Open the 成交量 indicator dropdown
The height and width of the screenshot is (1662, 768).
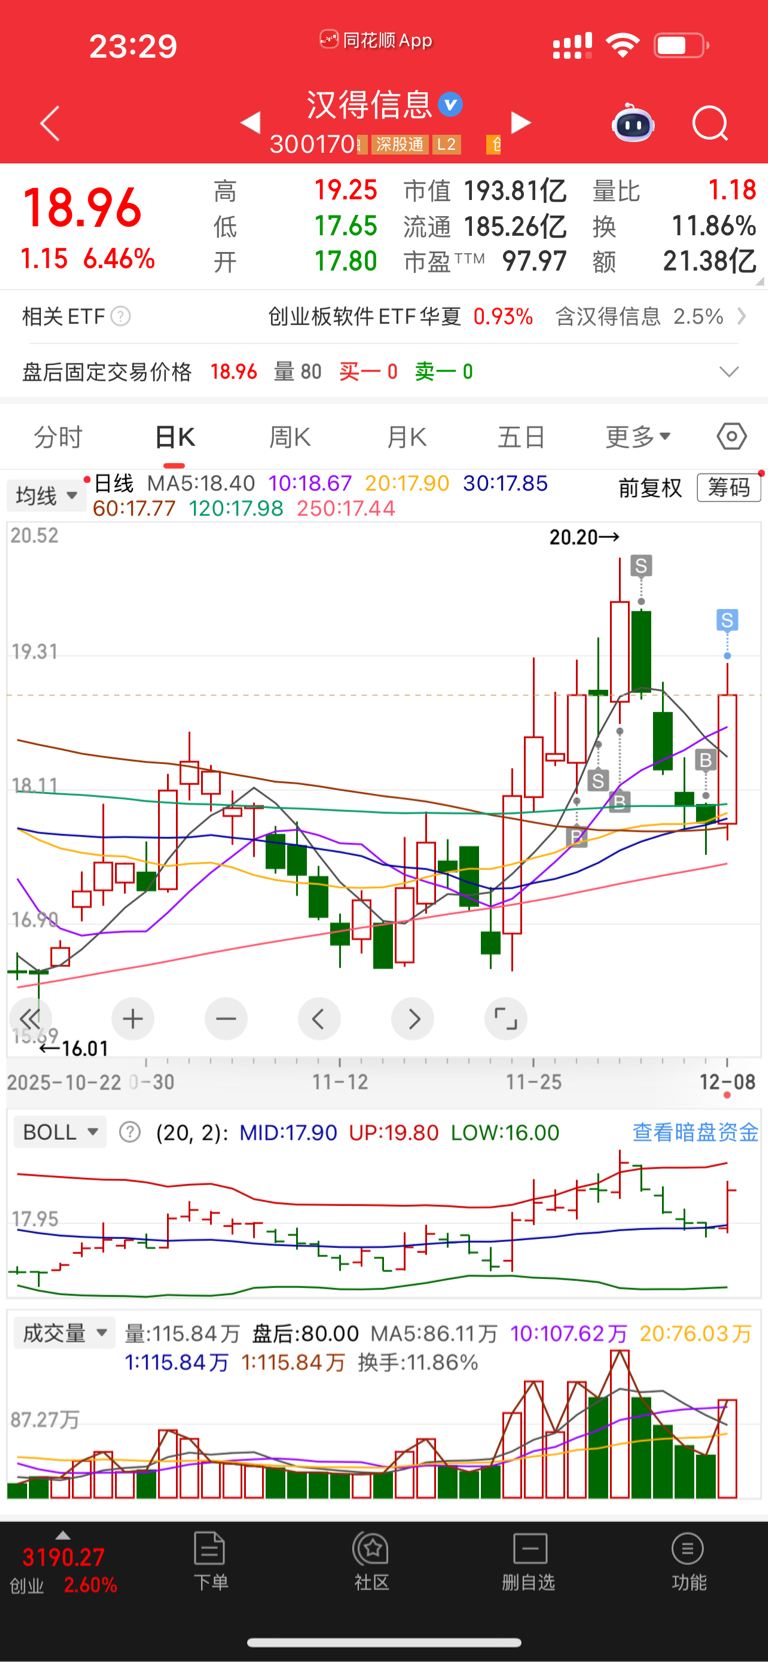point(64,1333)
